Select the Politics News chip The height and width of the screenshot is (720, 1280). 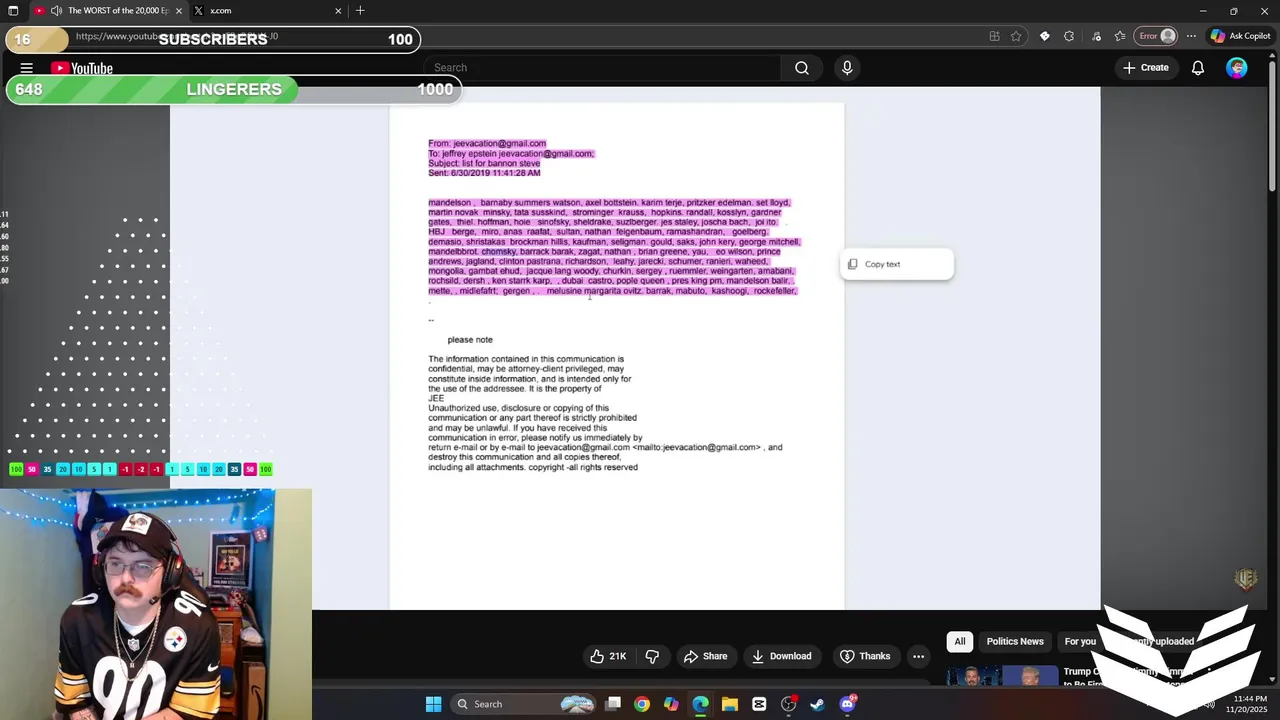click(1015, 641)
